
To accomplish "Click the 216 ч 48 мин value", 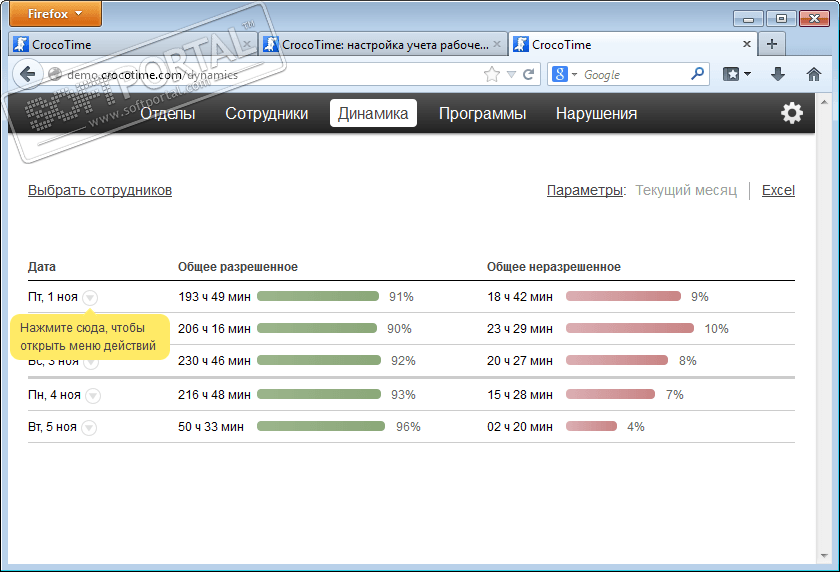I will point(214,395).
